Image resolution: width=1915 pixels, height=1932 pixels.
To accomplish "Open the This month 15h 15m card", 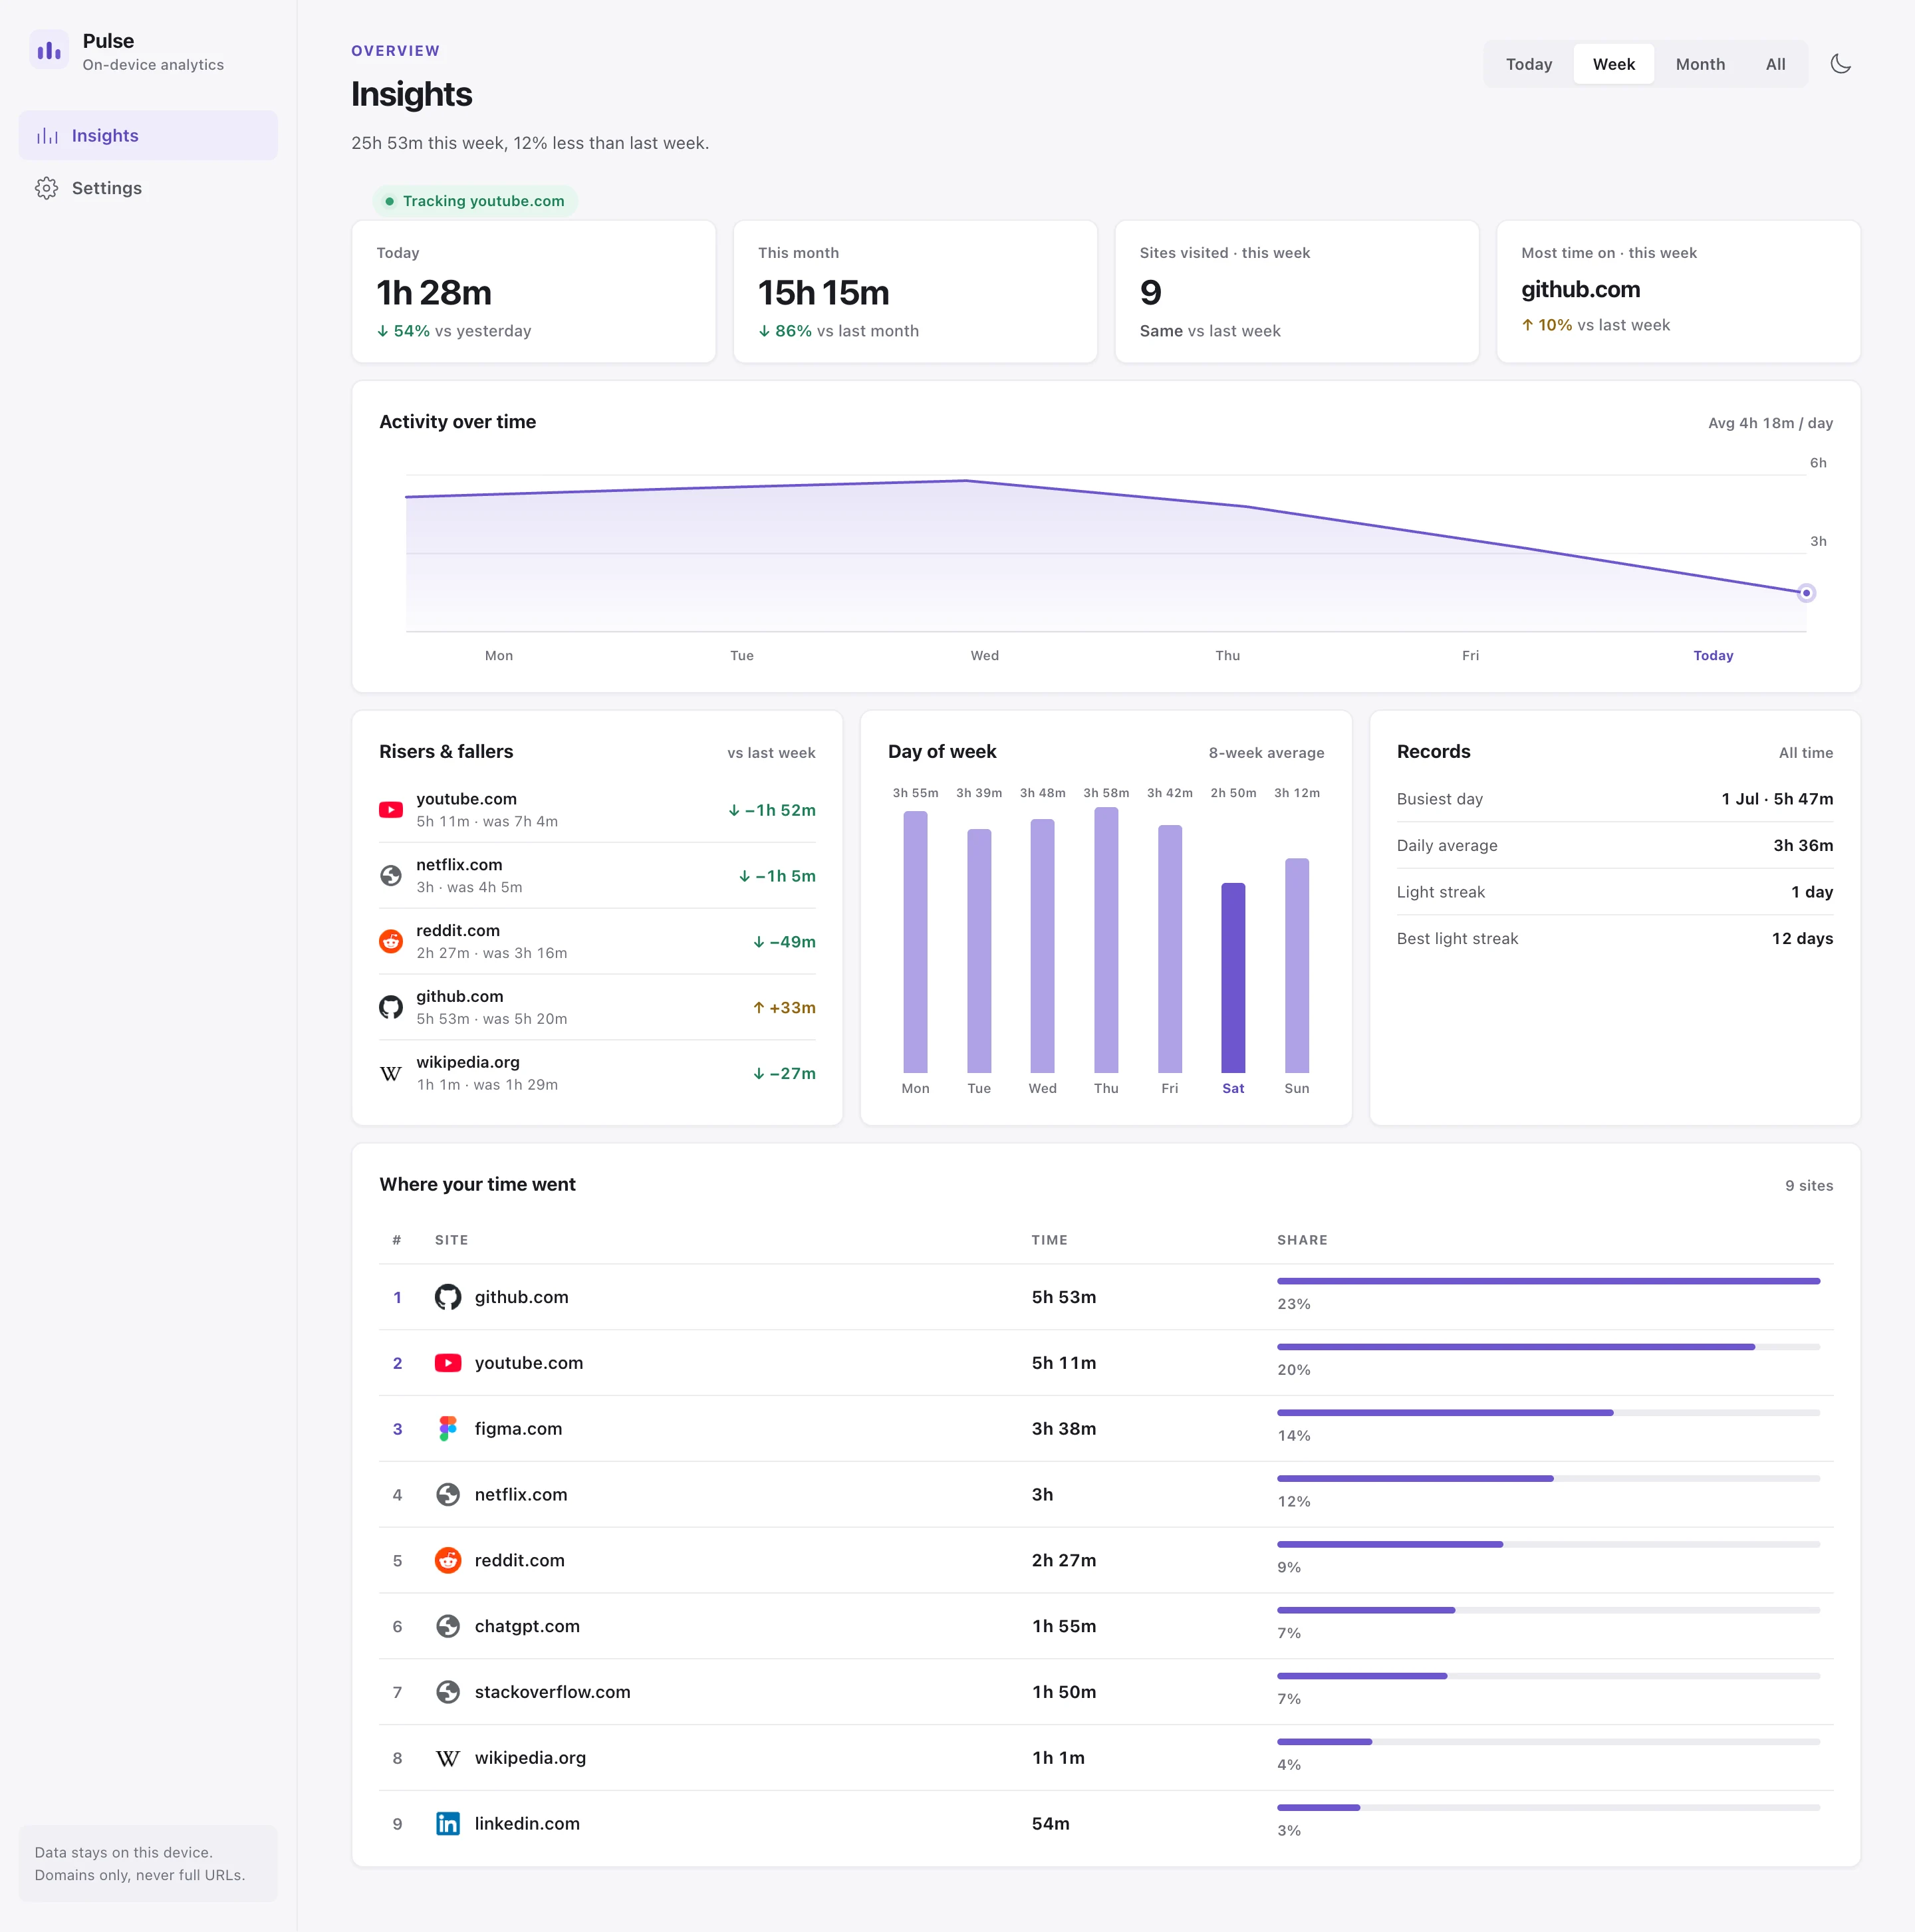I will coord(915,292).
